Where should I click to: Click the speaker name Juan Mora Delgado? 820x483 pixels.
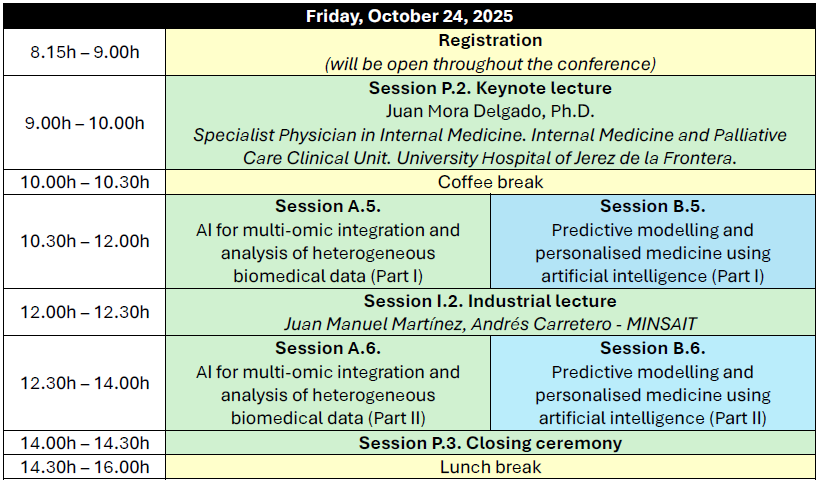pyautogui.click(x=490, y=111)
